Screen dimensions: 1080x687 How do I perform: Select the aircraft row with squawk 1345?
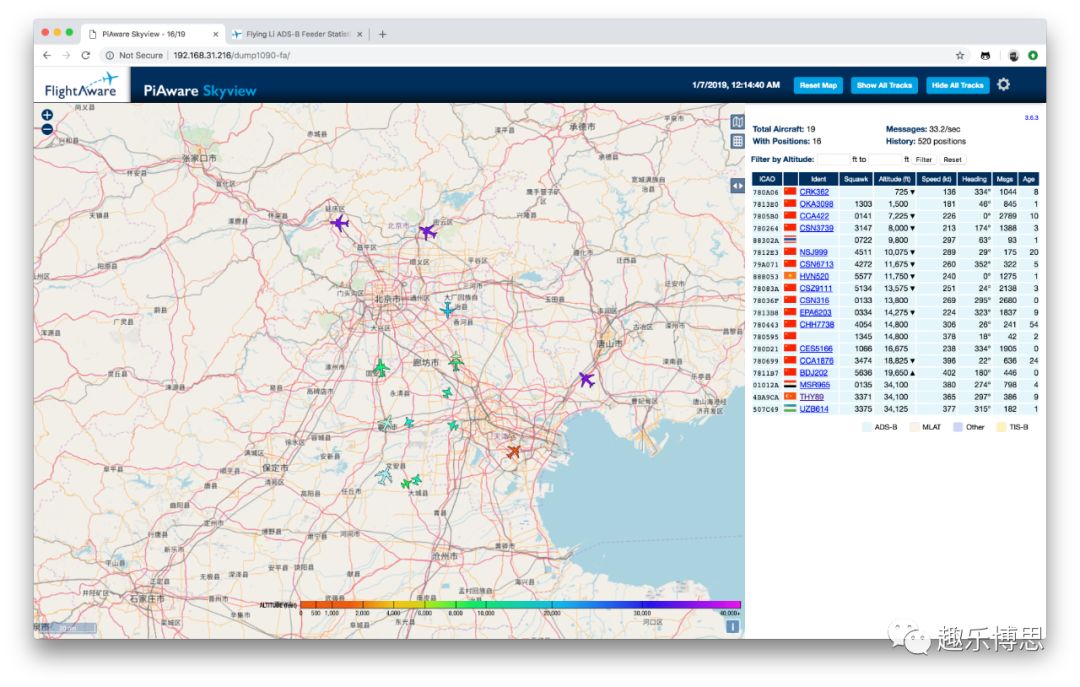pos(895,337)
